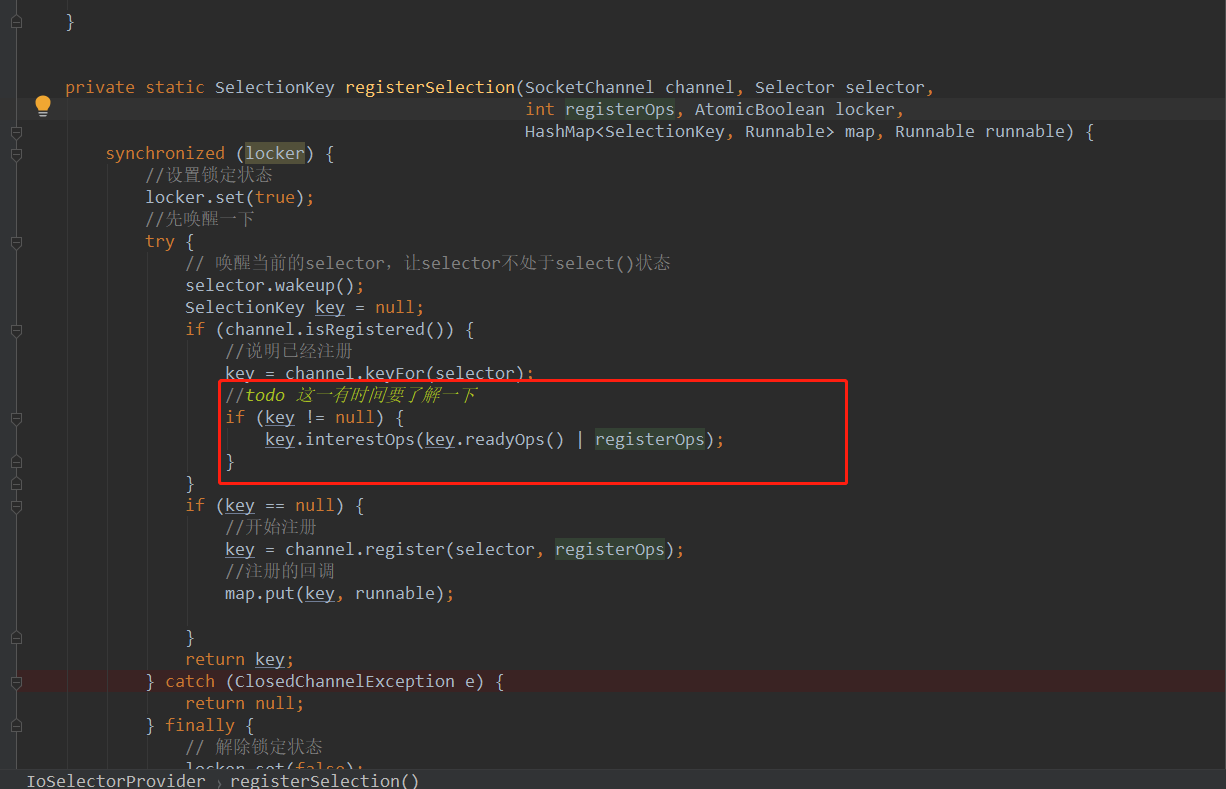Click the //注册的回调 comment
This screenshot has height=789, width=1226.
click(x=280, y=572)
